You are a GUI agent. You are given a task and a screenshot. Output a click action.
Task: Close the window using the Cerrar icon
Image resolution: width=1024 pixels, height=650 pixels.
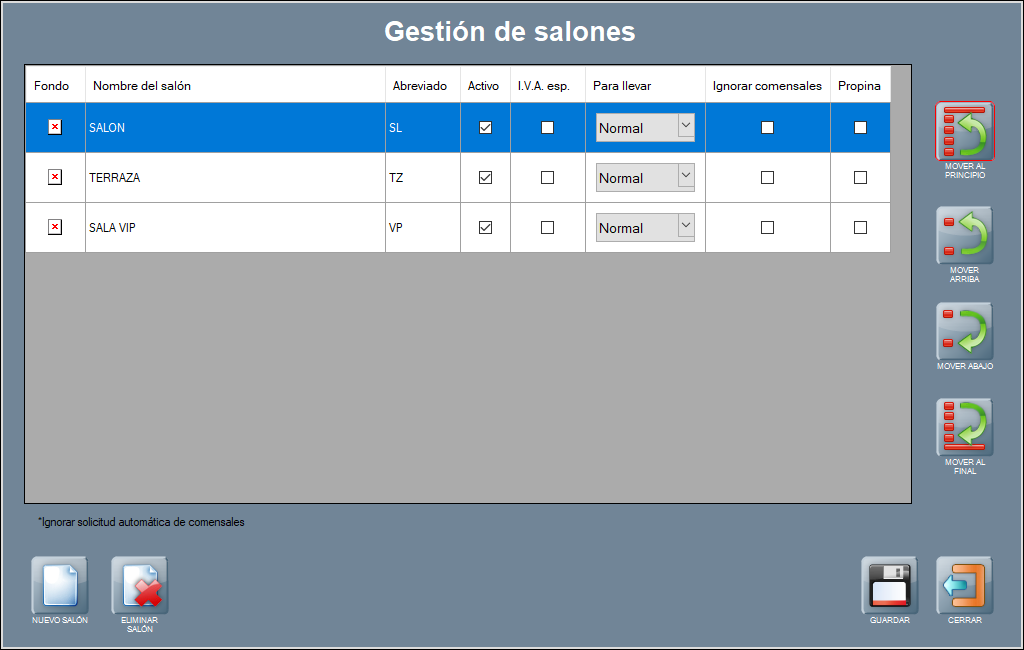(x=964, y=585)
